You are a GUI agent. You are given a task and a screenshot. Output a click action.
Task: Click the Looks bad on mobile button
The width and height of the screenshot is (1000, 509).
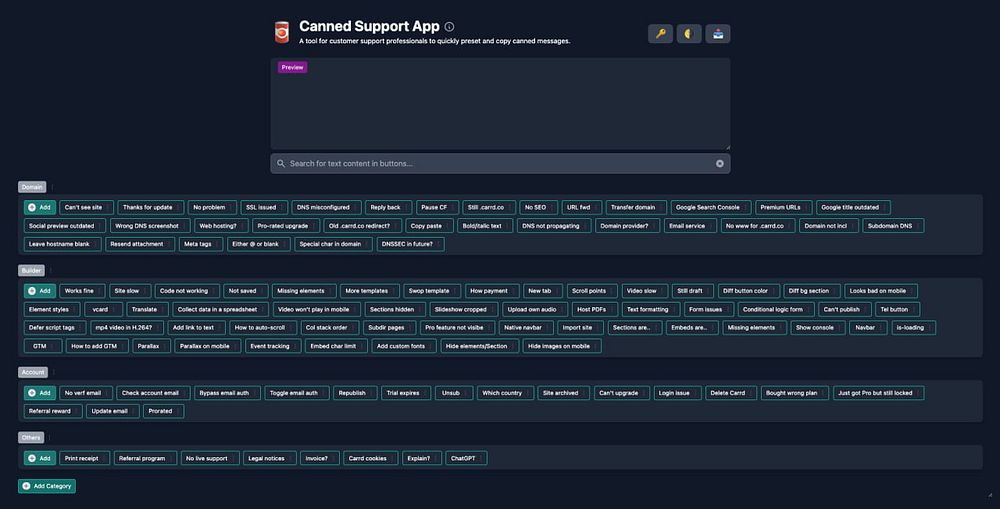tap(881, 291)
